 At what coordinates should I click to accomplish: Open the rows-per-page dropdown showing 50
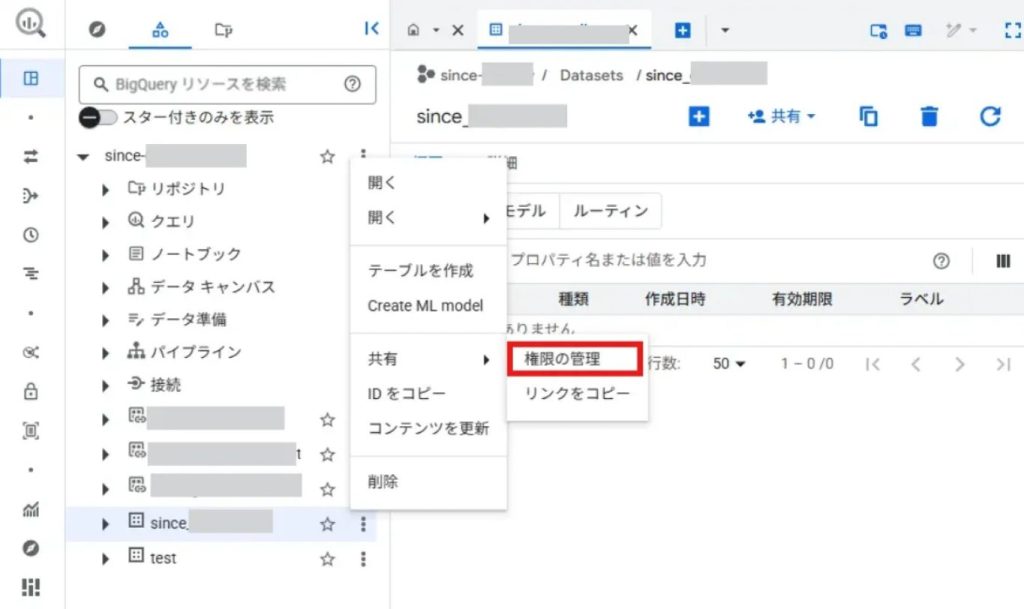pos(729,364)
